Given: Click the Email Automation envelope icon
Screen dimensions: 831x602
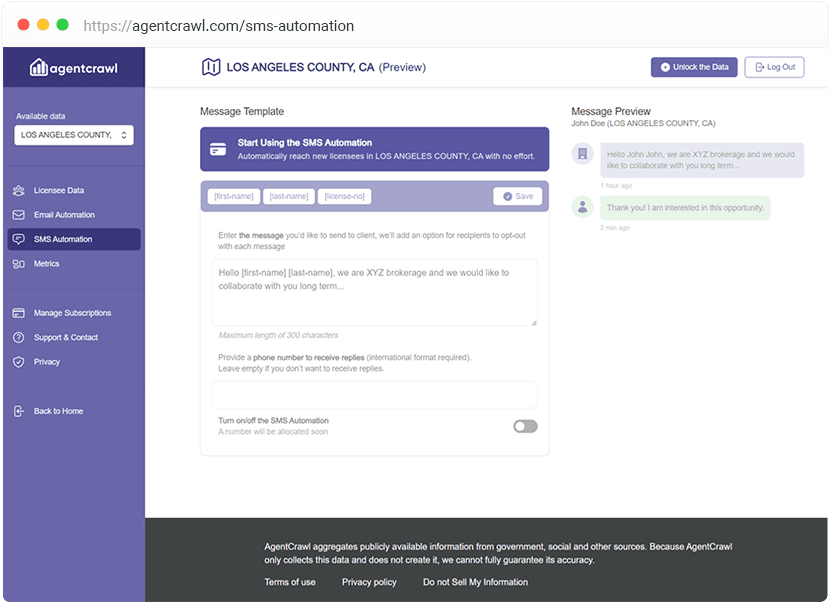Looking at the screenshot, I should click(x=18, y=215).
